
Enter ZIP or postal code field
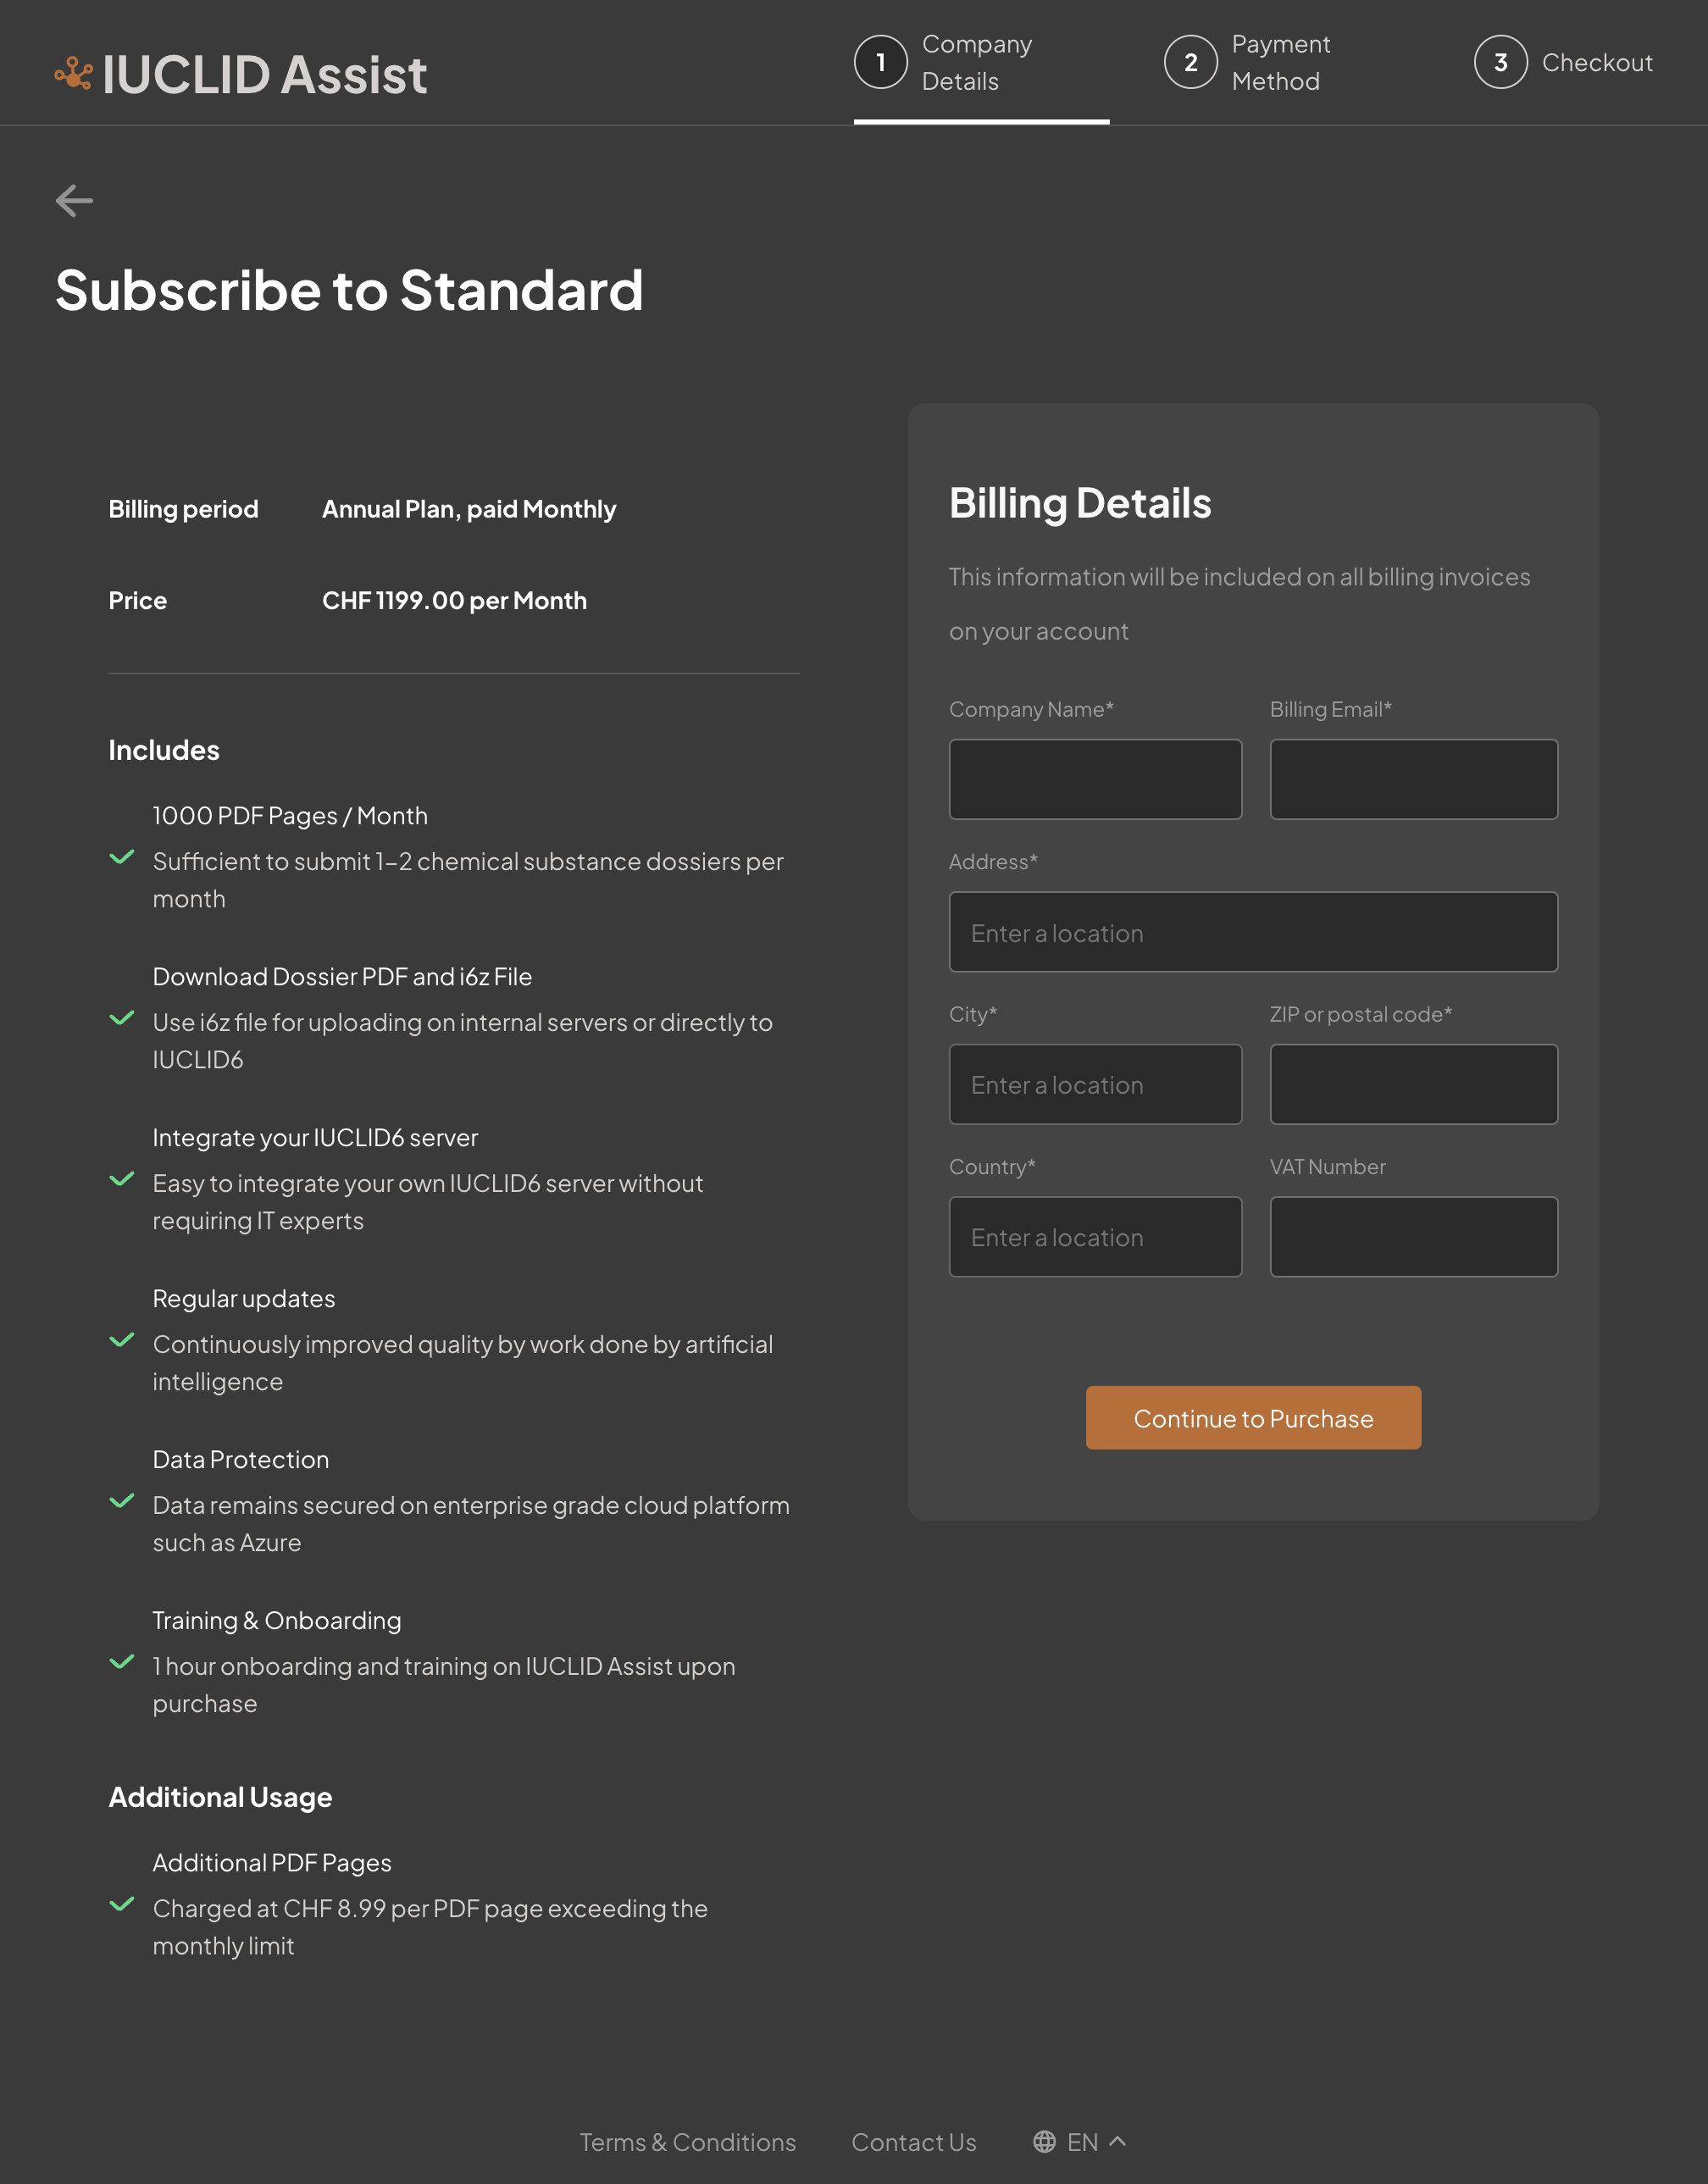(x=1413, y=1084)
